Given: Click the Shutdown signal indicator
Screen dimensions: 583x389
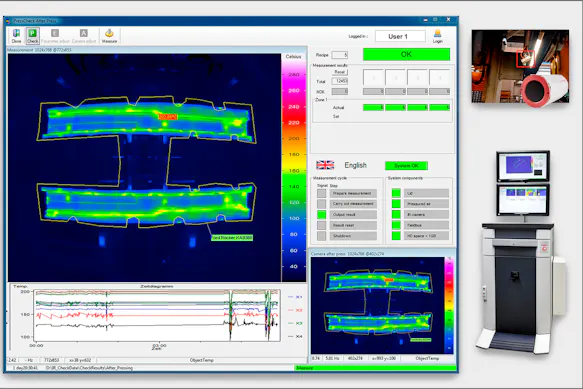Looking at the screenshot, I should (322, 236).
